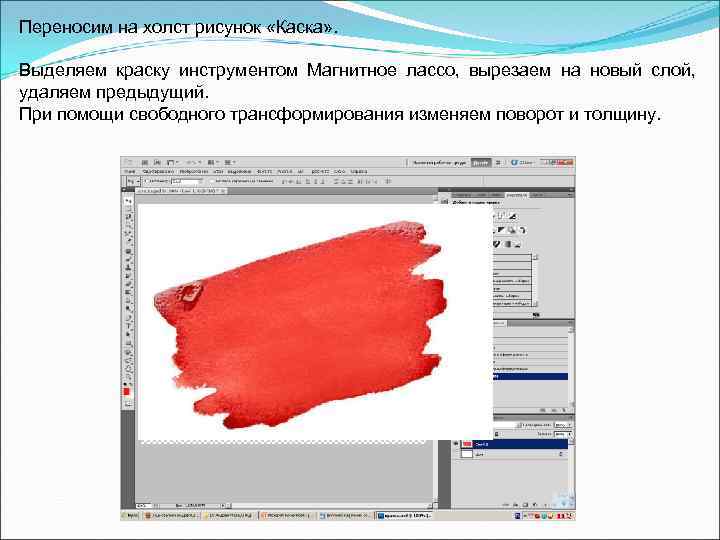Toggle Quick Mask mode button
This screenshot has width=720, height=540.
click(128, 404)
